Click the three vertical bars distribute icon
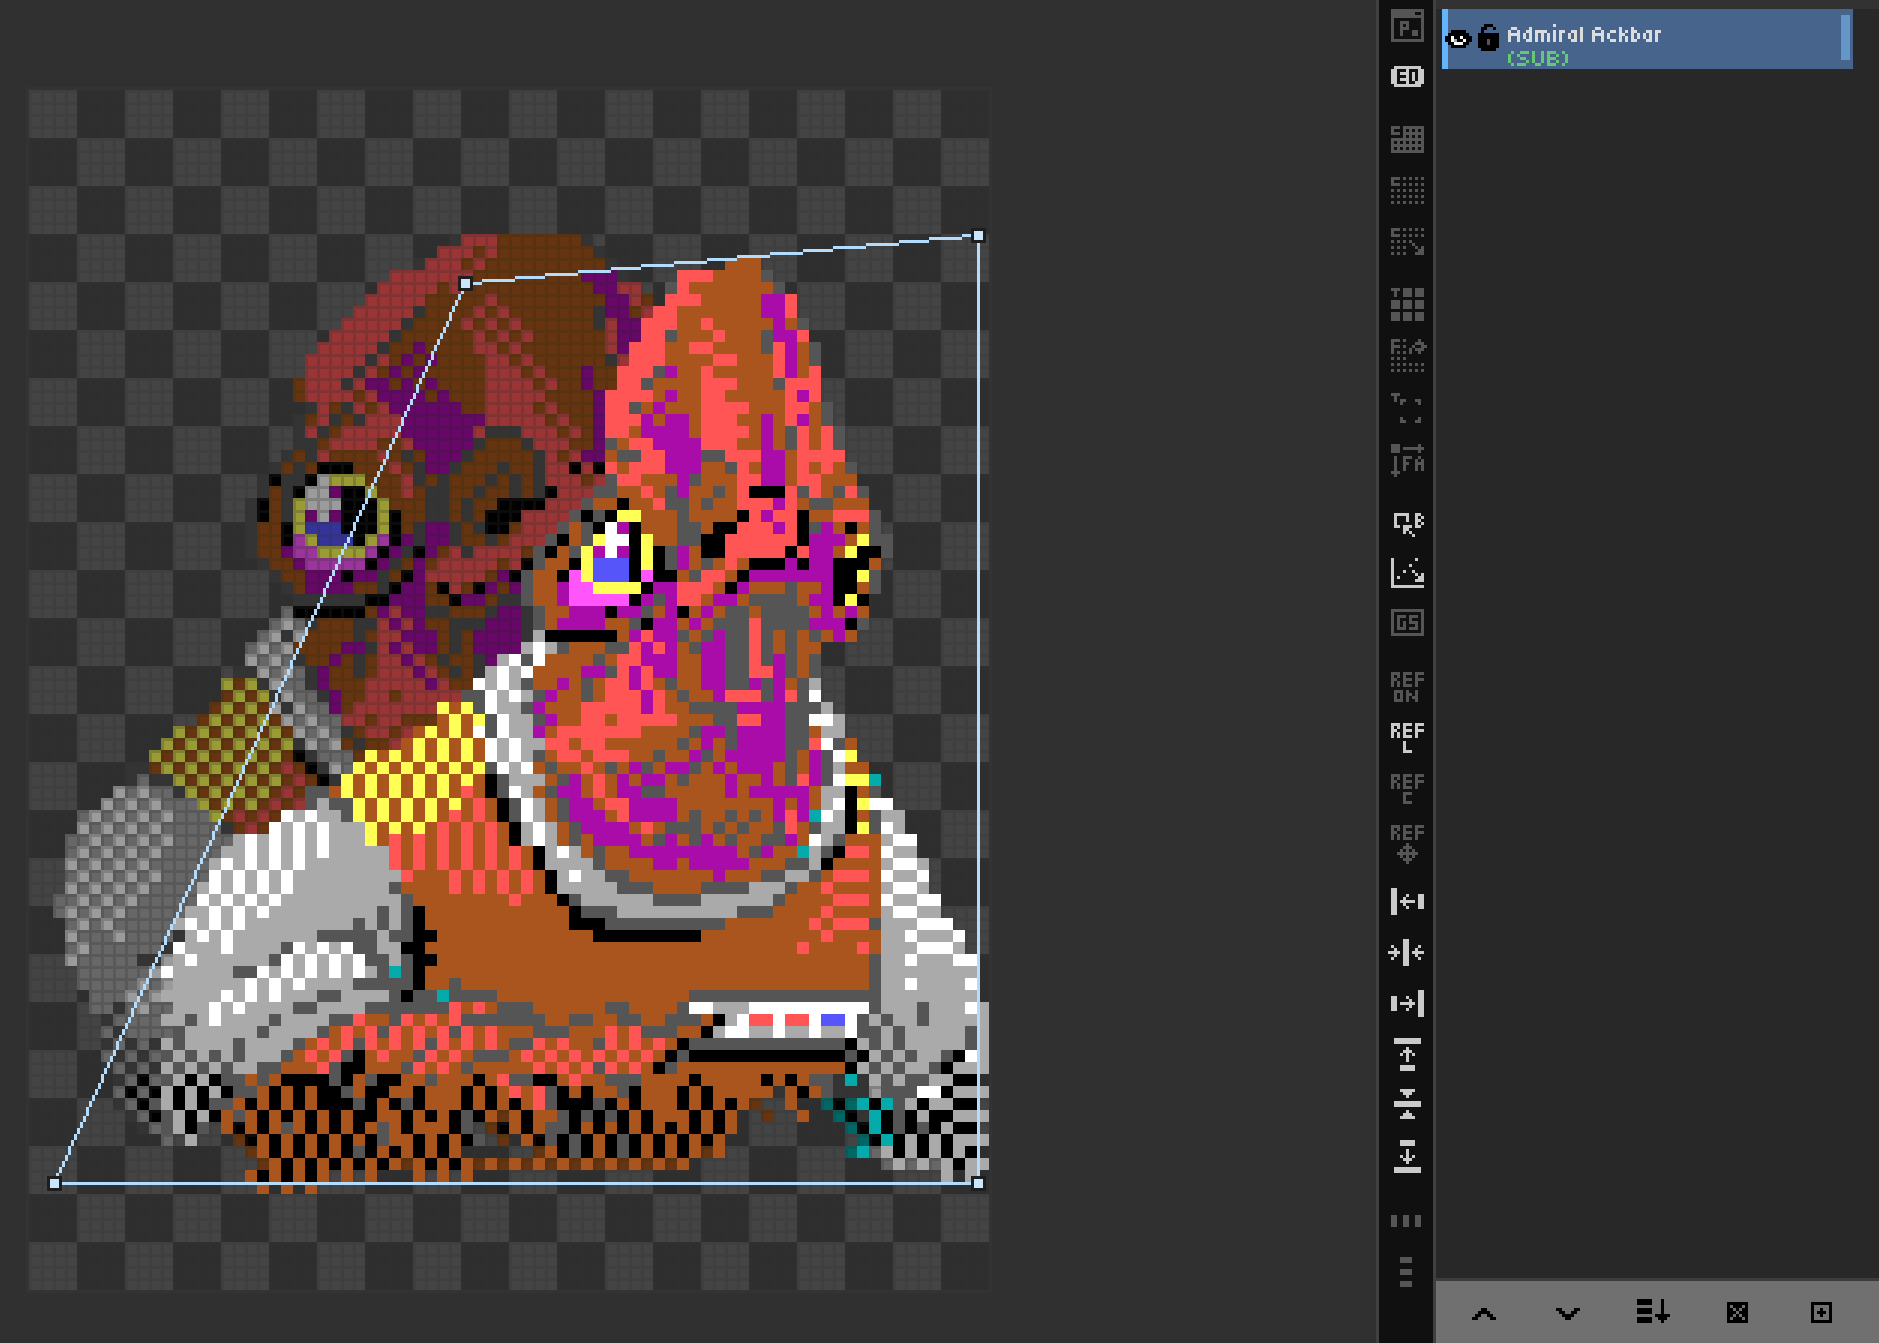Viewport: 1879px width, 1343px height. (x=1407, y=1221)
